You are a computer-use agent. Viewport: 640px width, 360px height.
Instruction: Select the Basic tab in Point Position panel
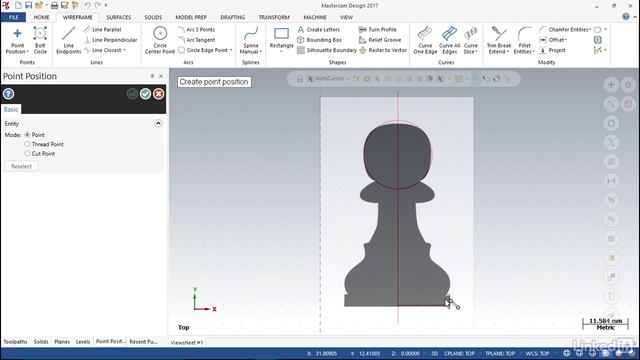[11, 109]
